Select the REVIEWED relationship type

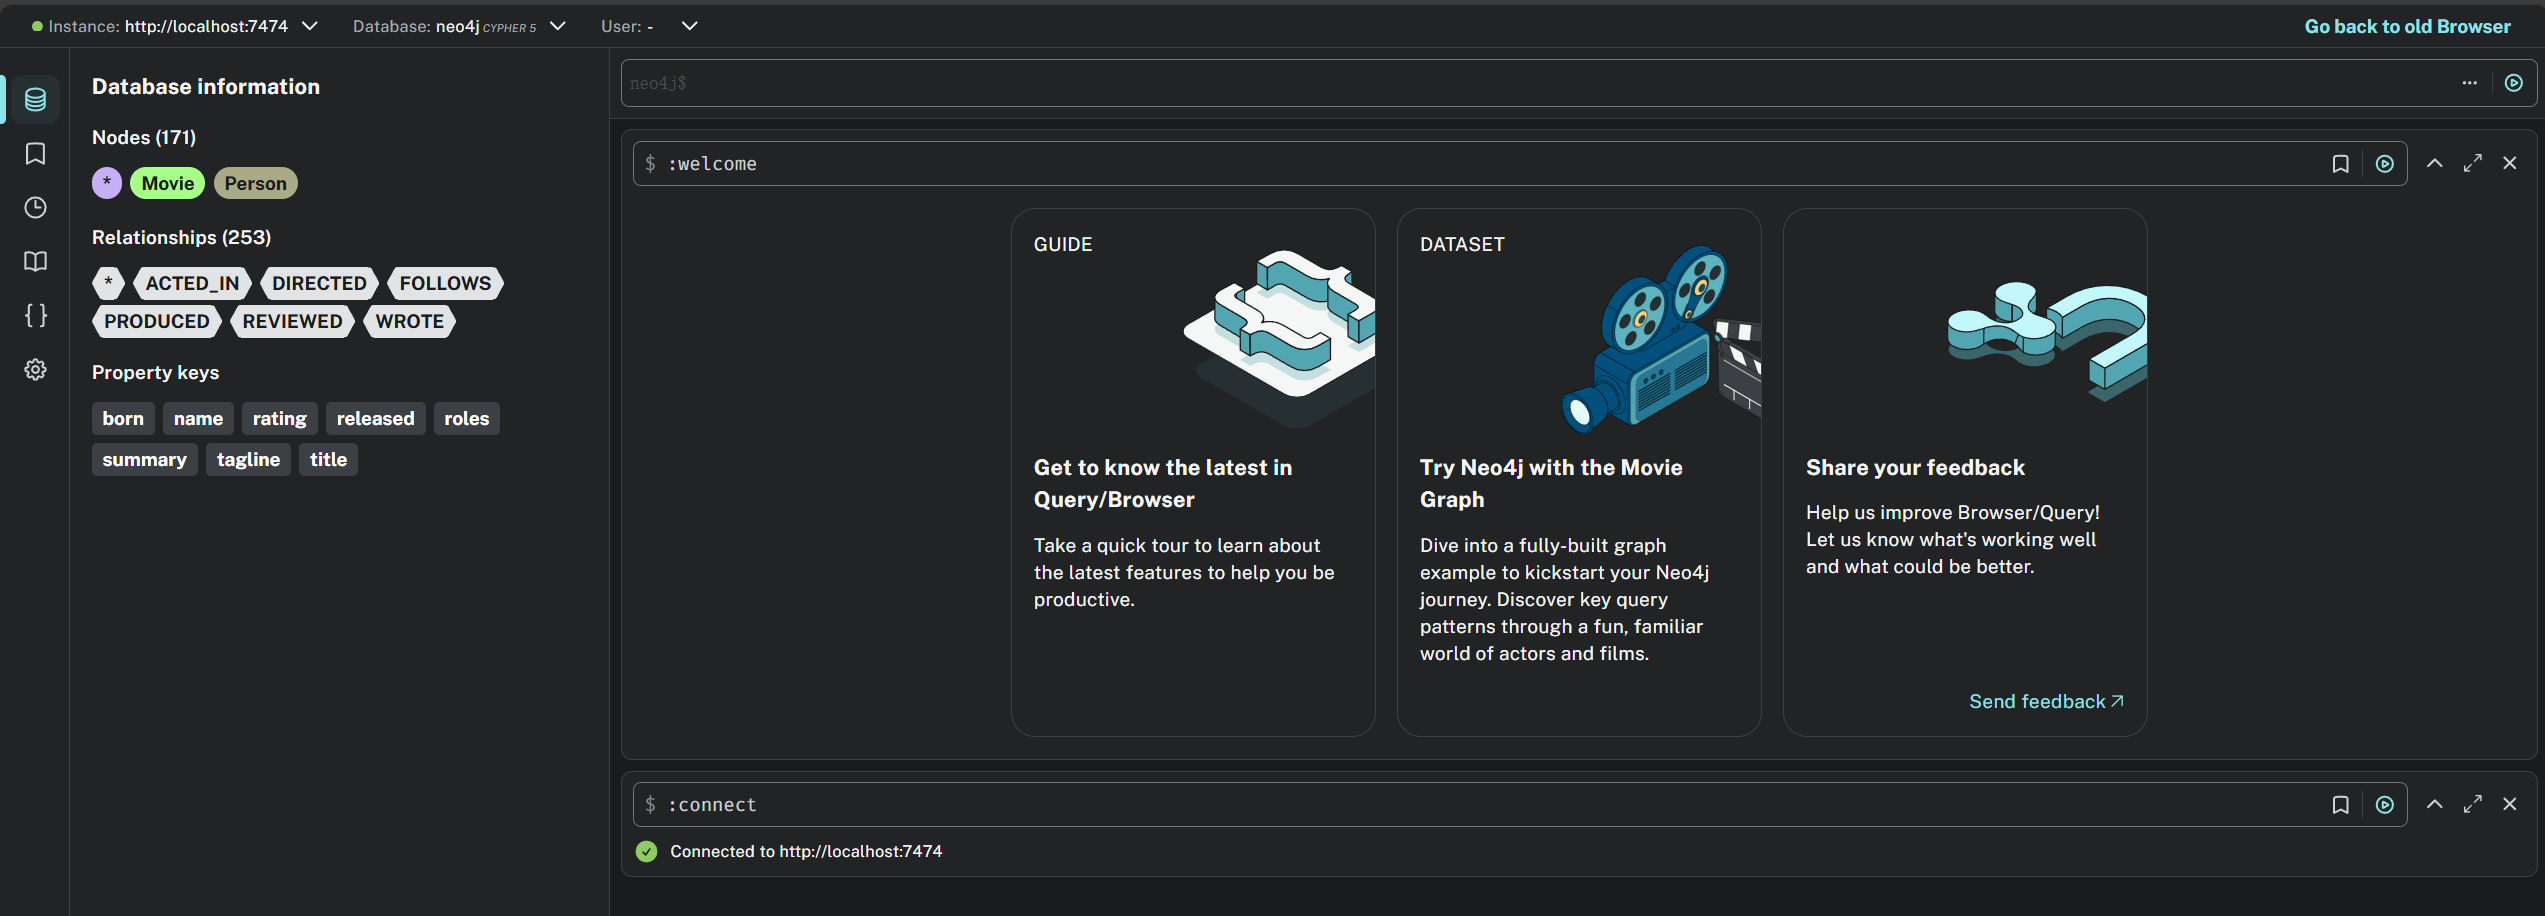[292, 321]
